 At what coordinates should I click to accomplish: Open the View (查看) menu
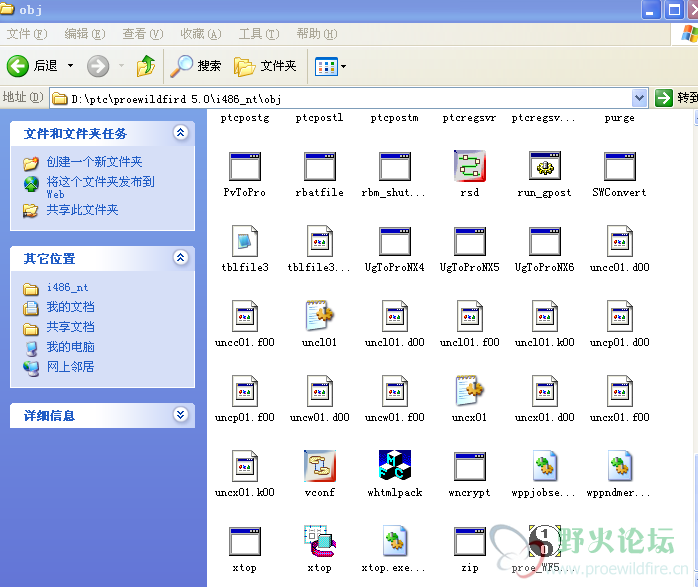click(143, 34)
